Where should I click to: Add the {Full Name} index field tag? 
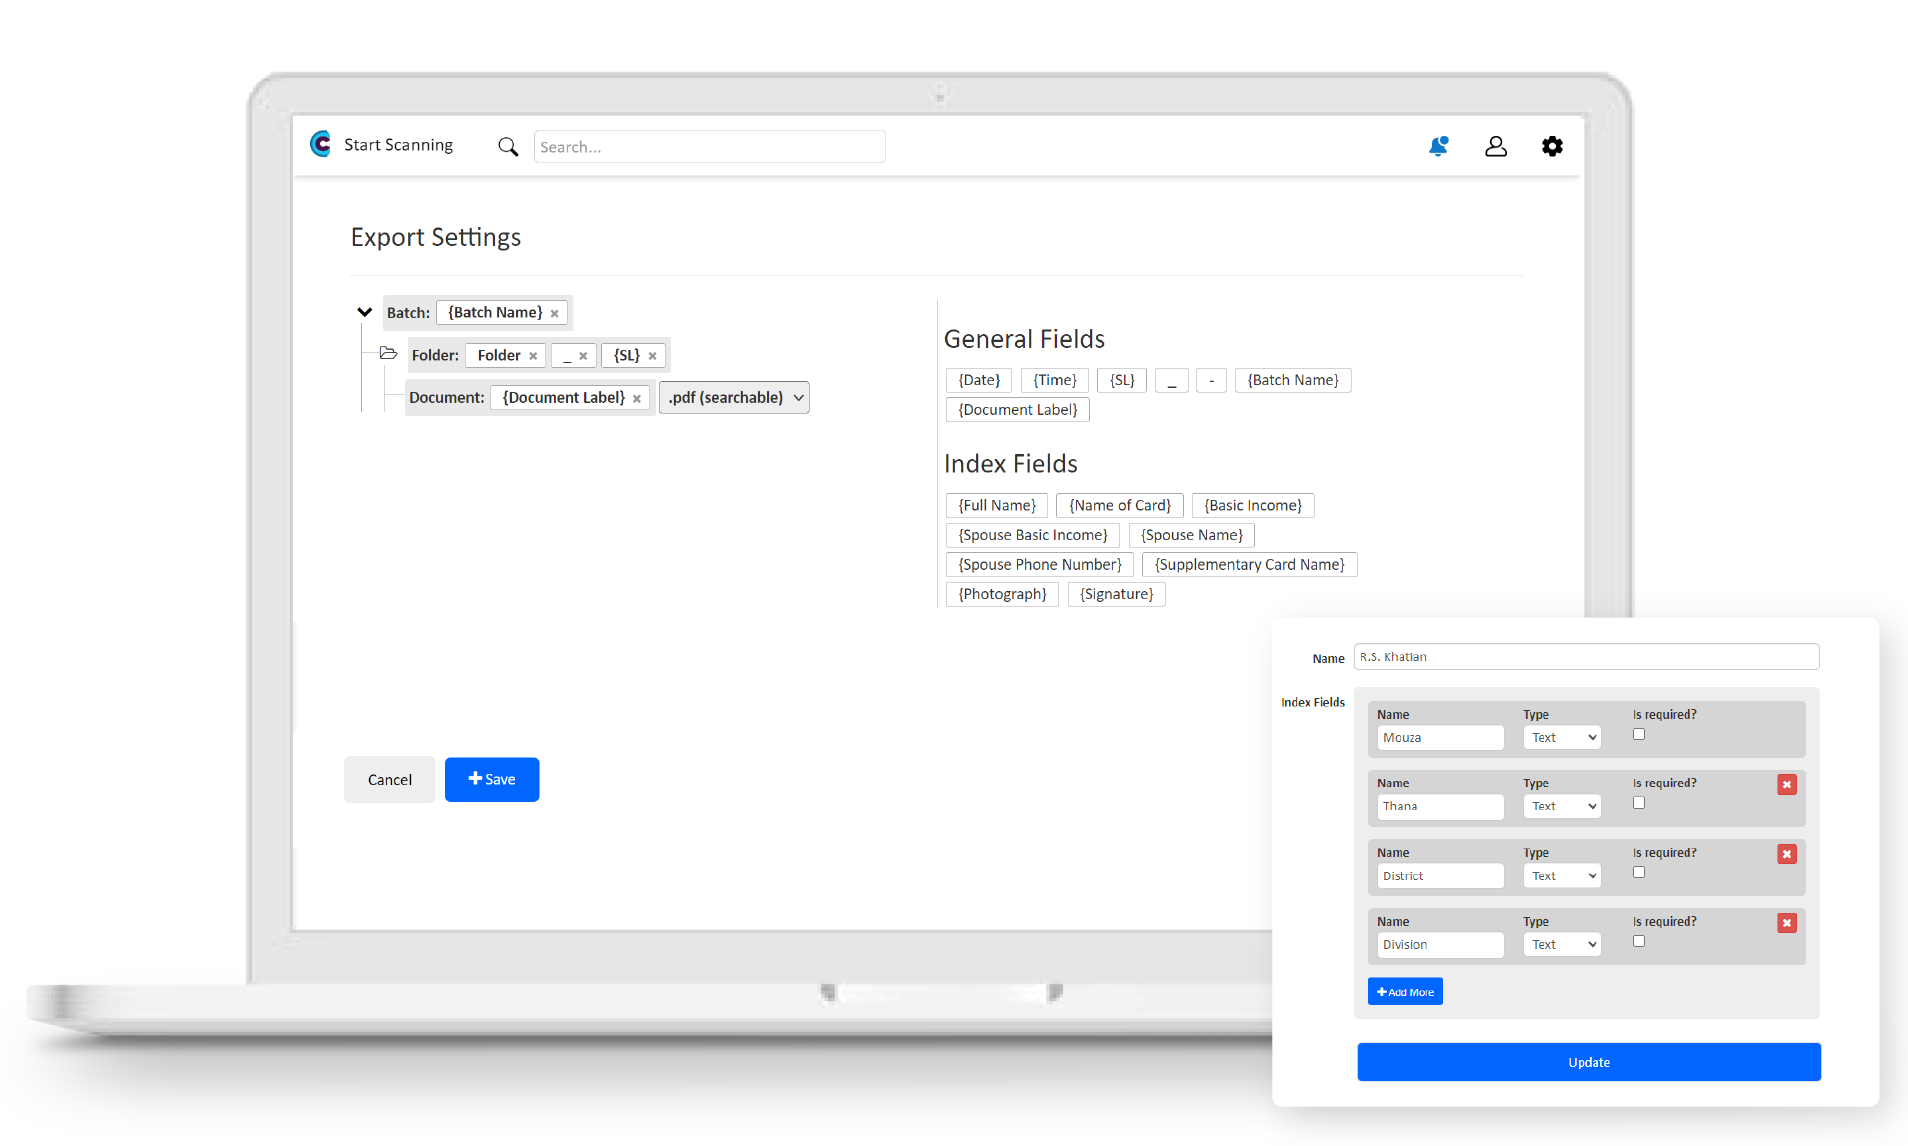tap(997, 506)
